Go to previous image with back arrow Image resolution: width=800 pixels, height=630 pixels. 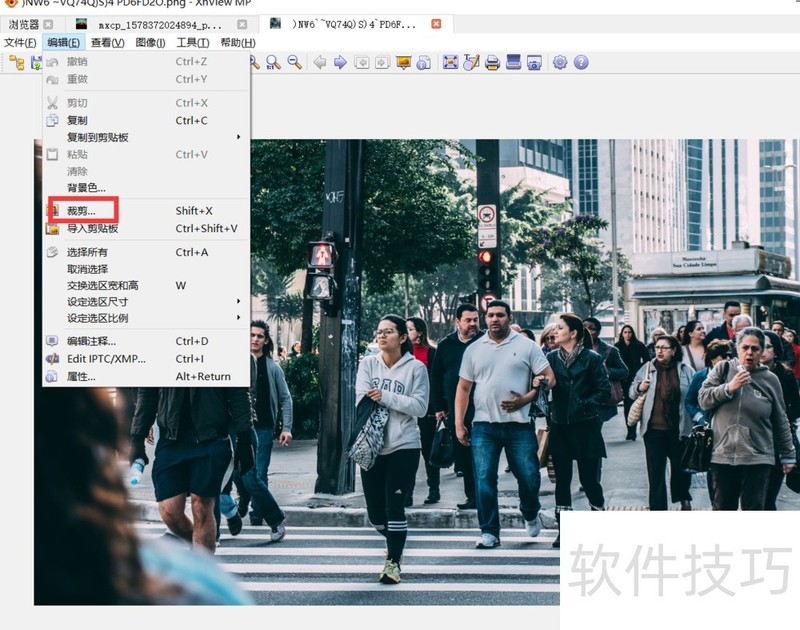tap(319, 62)
